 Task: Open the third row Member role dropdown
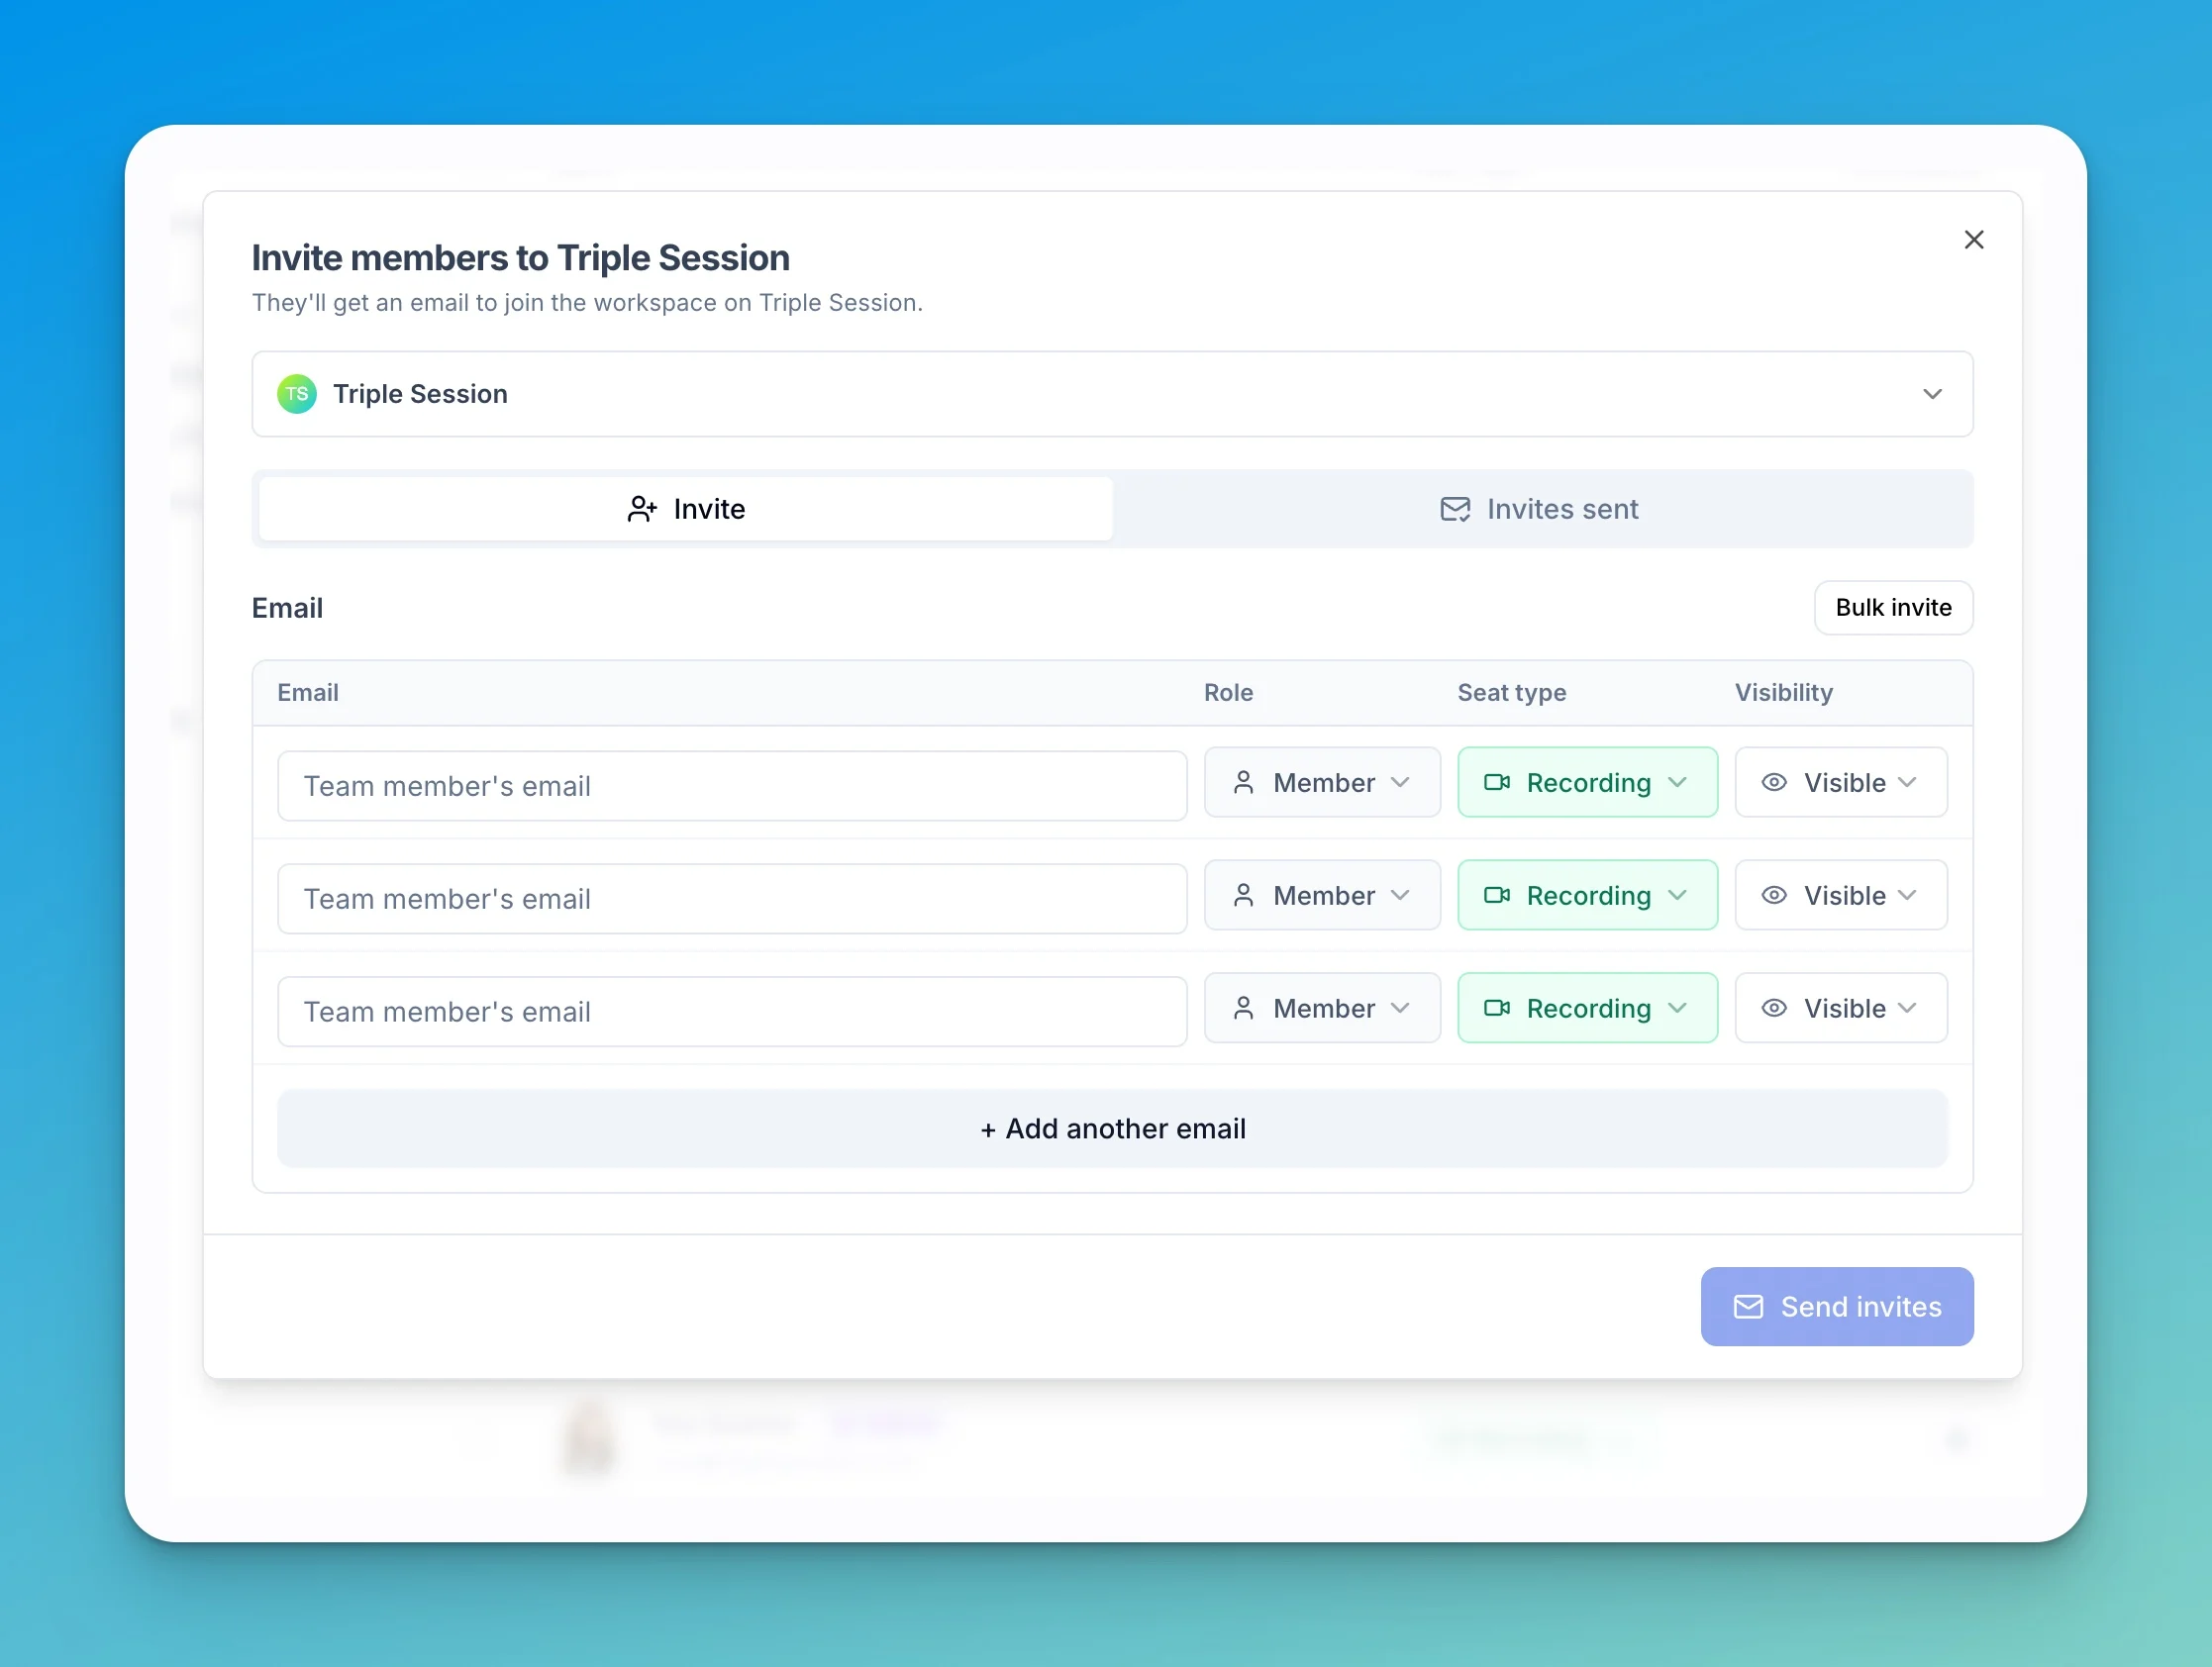[x=1322, y=1009]
